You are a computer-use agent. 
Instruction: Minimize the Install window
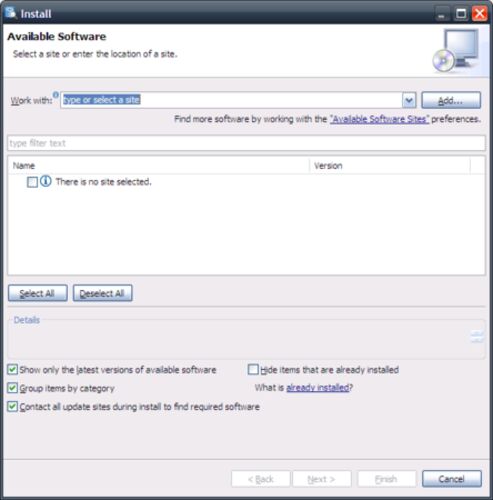442,14
